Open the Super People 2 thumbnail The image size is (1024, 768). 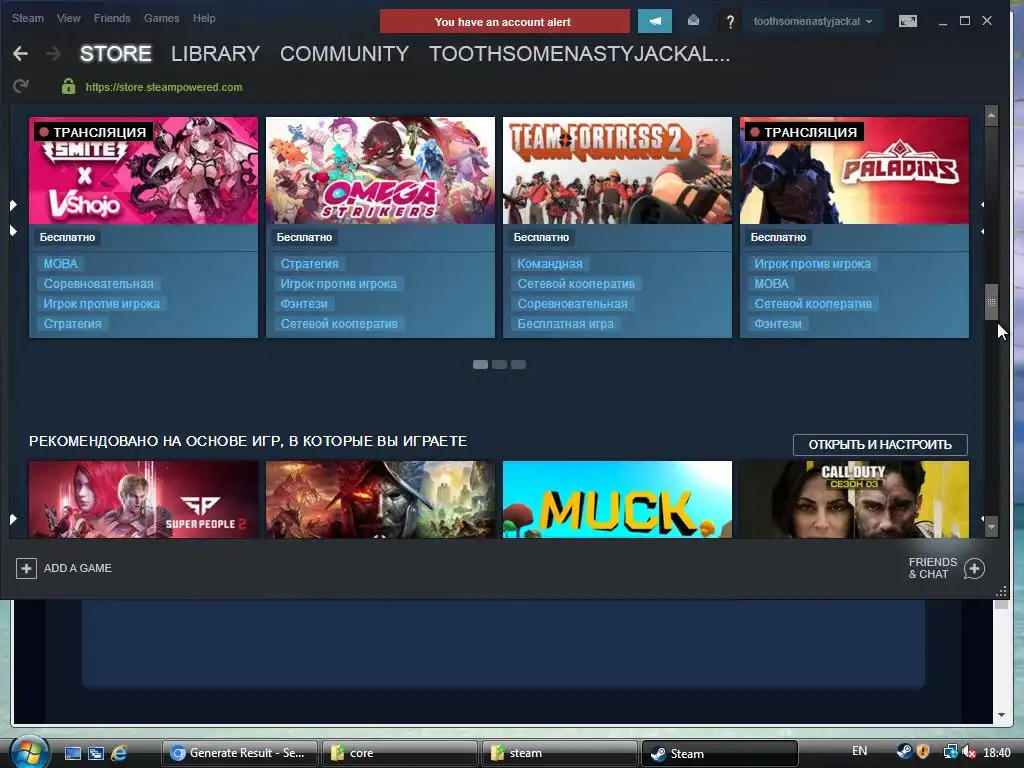point(144,500)
